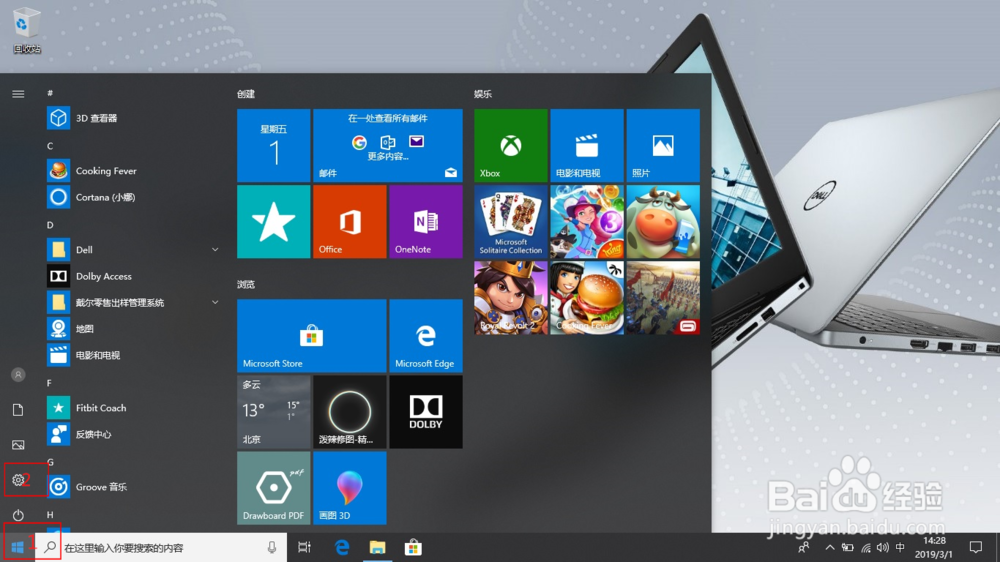Launch the Royal Revolt 2 tile

point(511,298)
